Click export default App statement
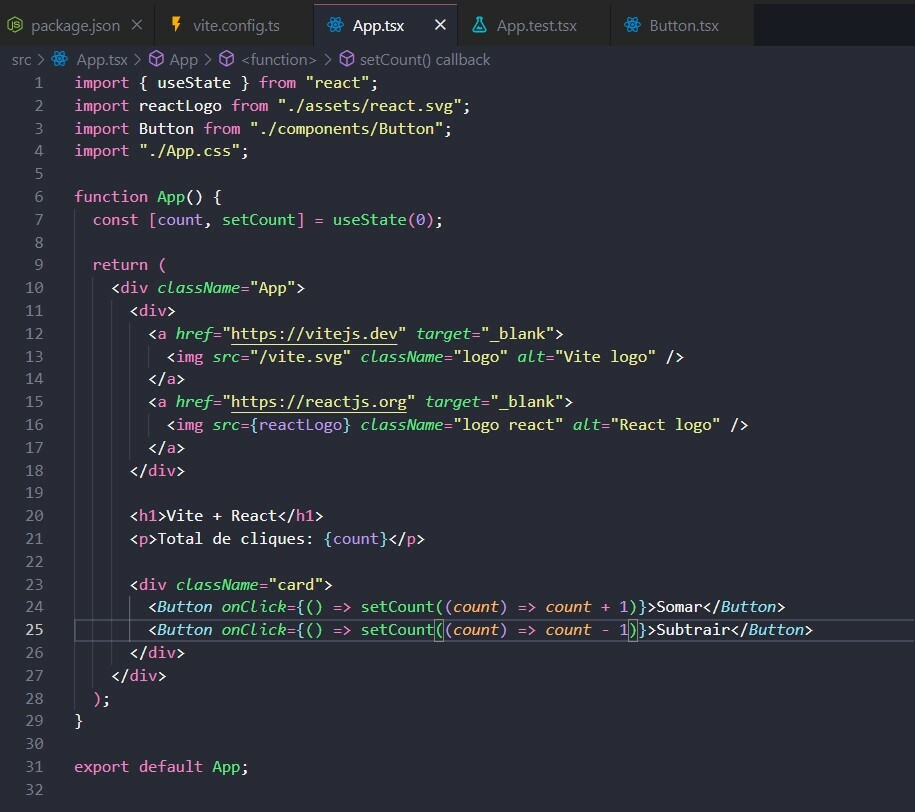 pos(161,767)
